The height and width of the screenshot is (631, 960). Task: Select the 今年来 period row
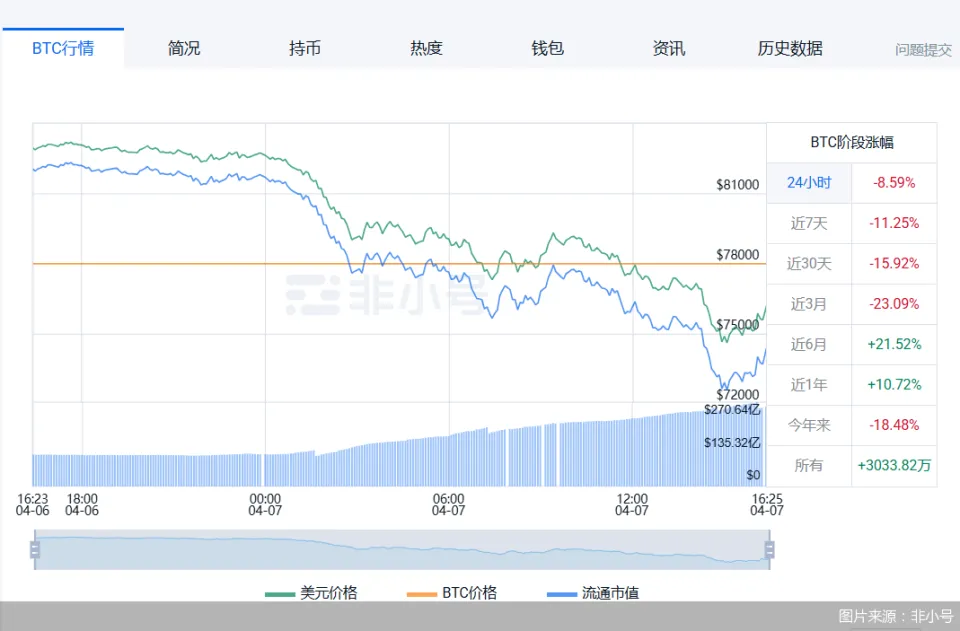point(852,425)
